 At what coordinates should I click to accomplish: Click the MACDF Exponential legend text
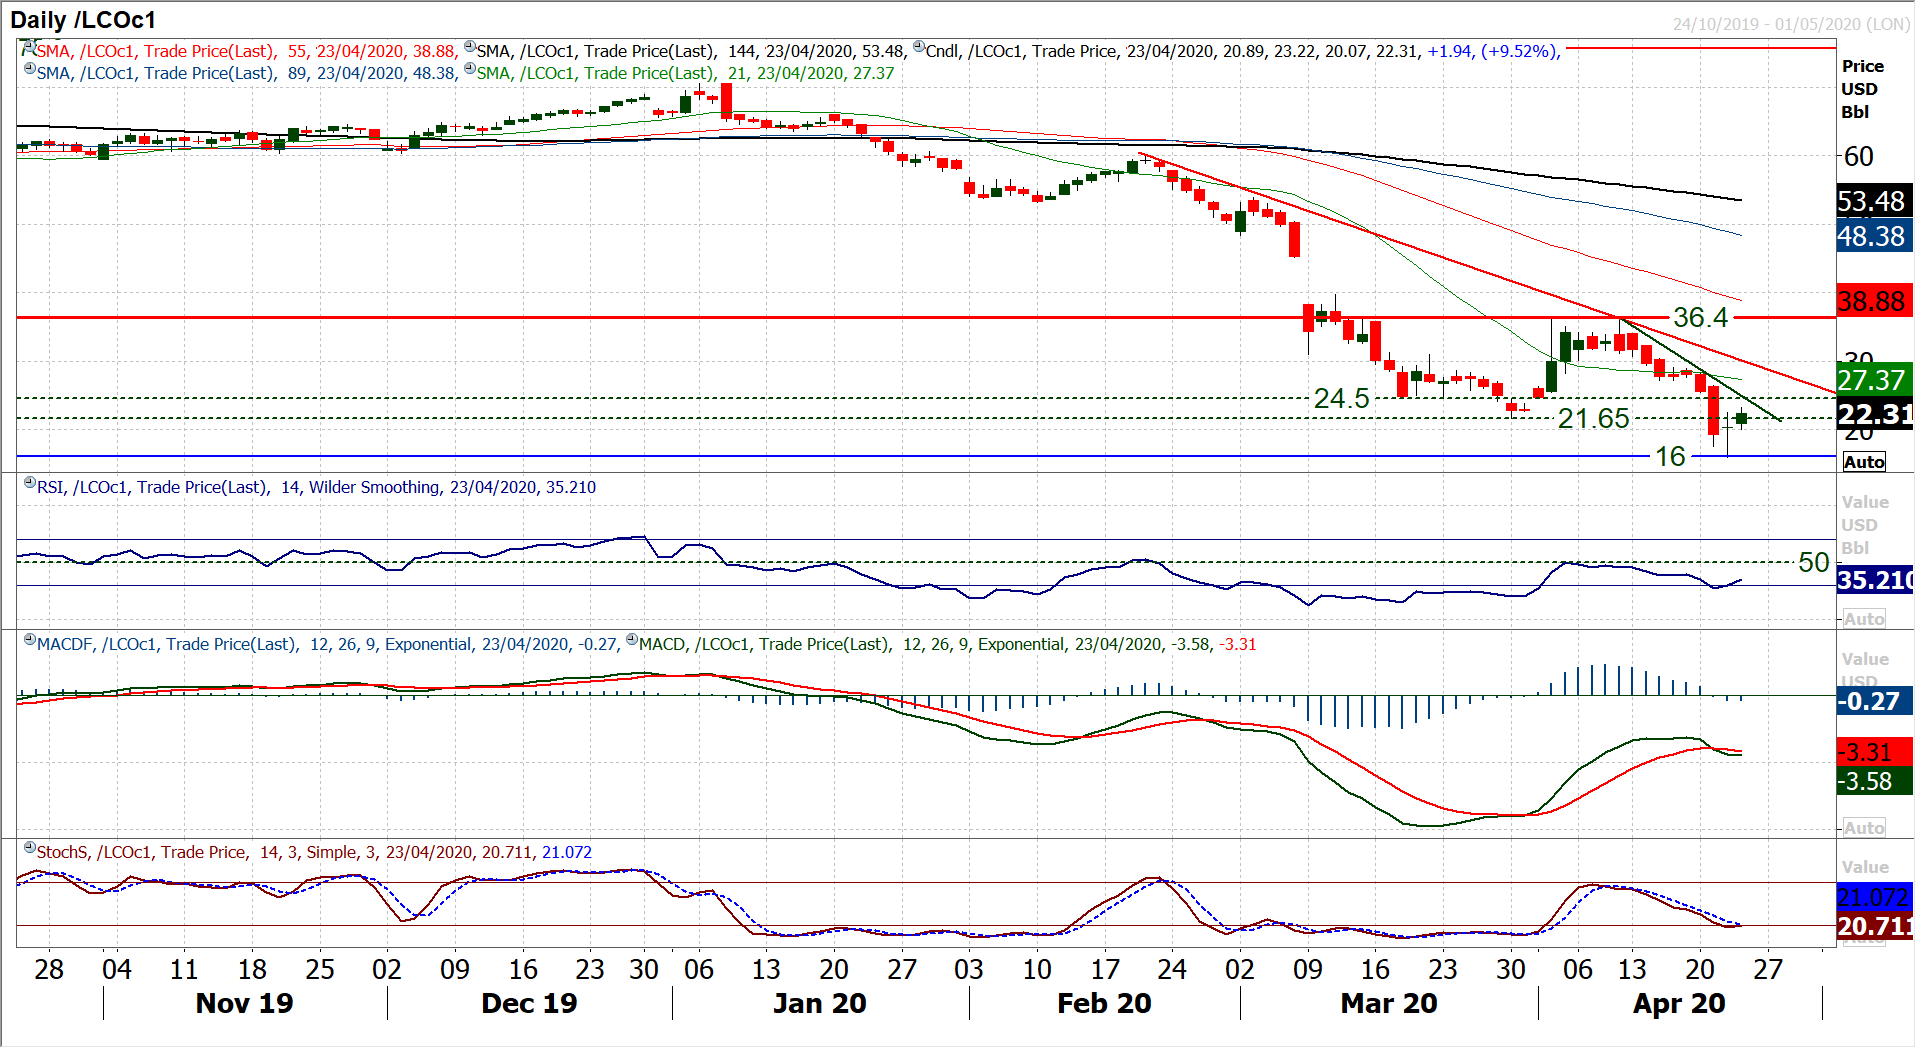(327, 644)
